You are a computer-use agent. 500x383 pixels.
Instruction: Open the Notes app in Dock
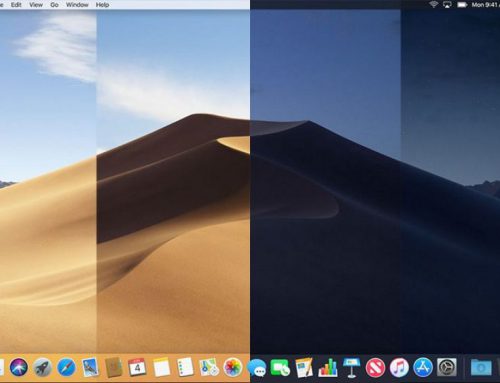(161, 367)
